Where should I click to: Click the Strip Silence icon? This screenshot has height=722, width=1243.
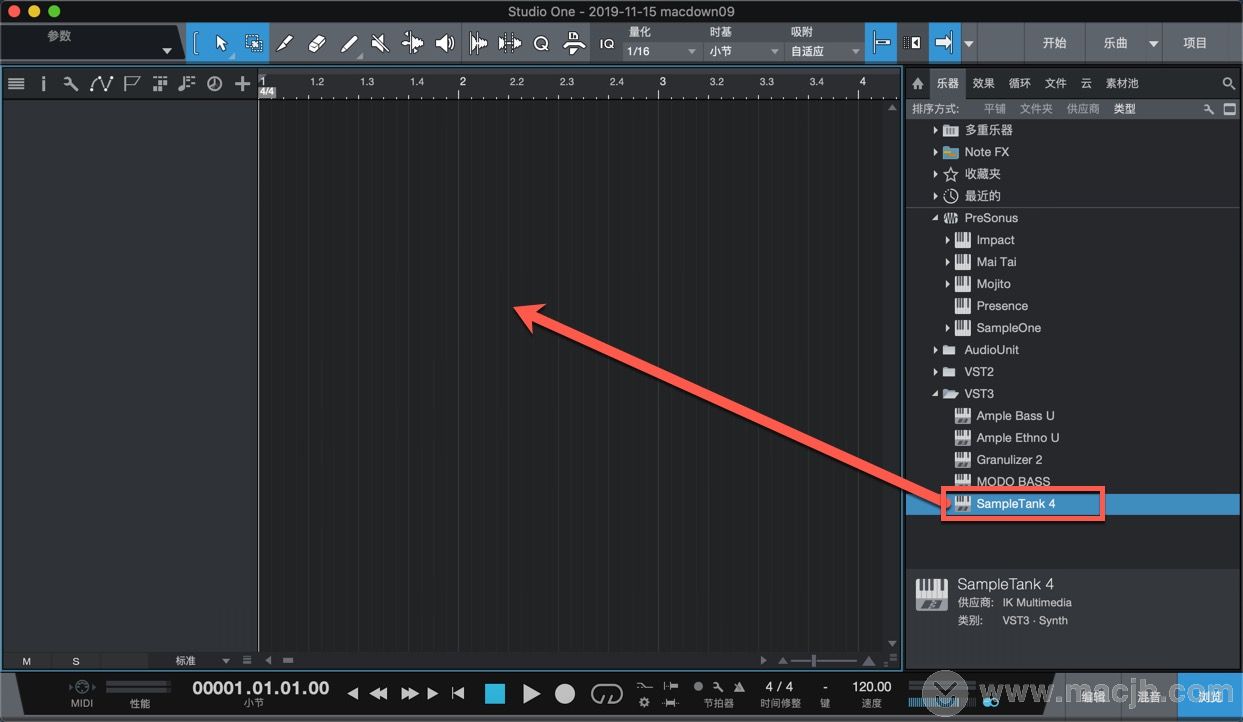tap(510, 44)
